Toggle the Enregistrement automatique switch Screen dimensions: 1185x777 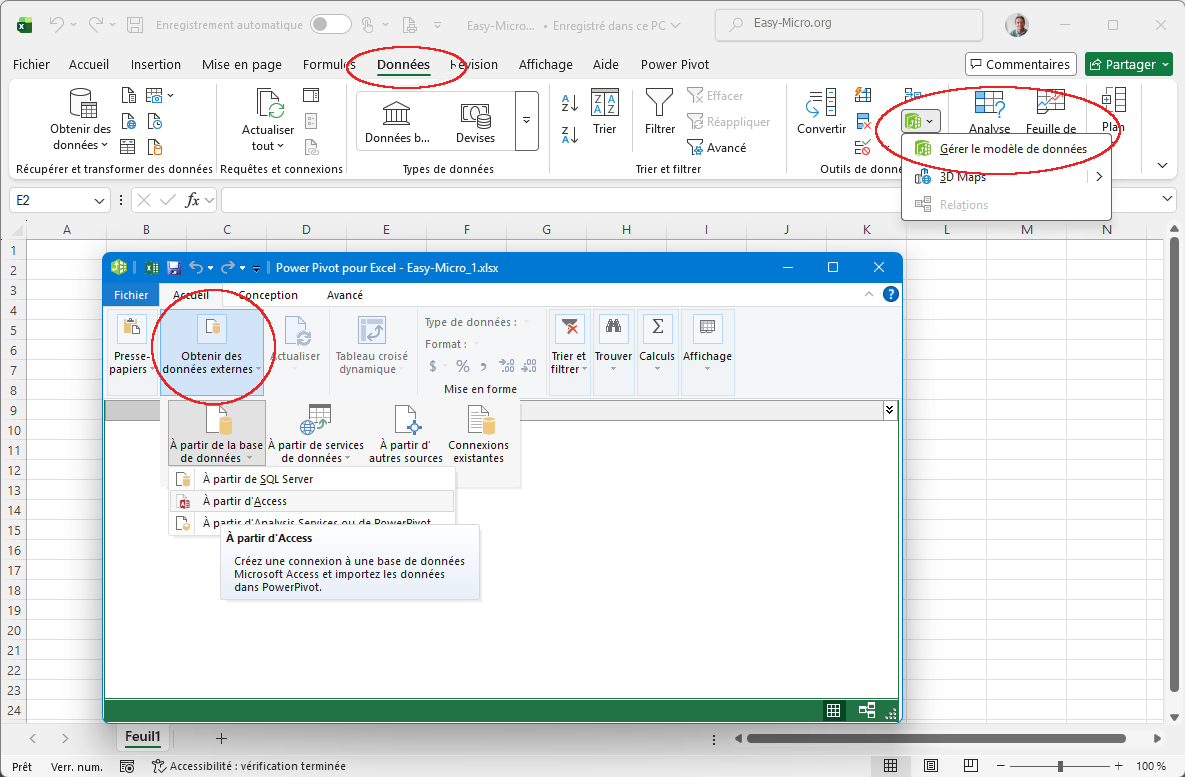tap(330, 24)
